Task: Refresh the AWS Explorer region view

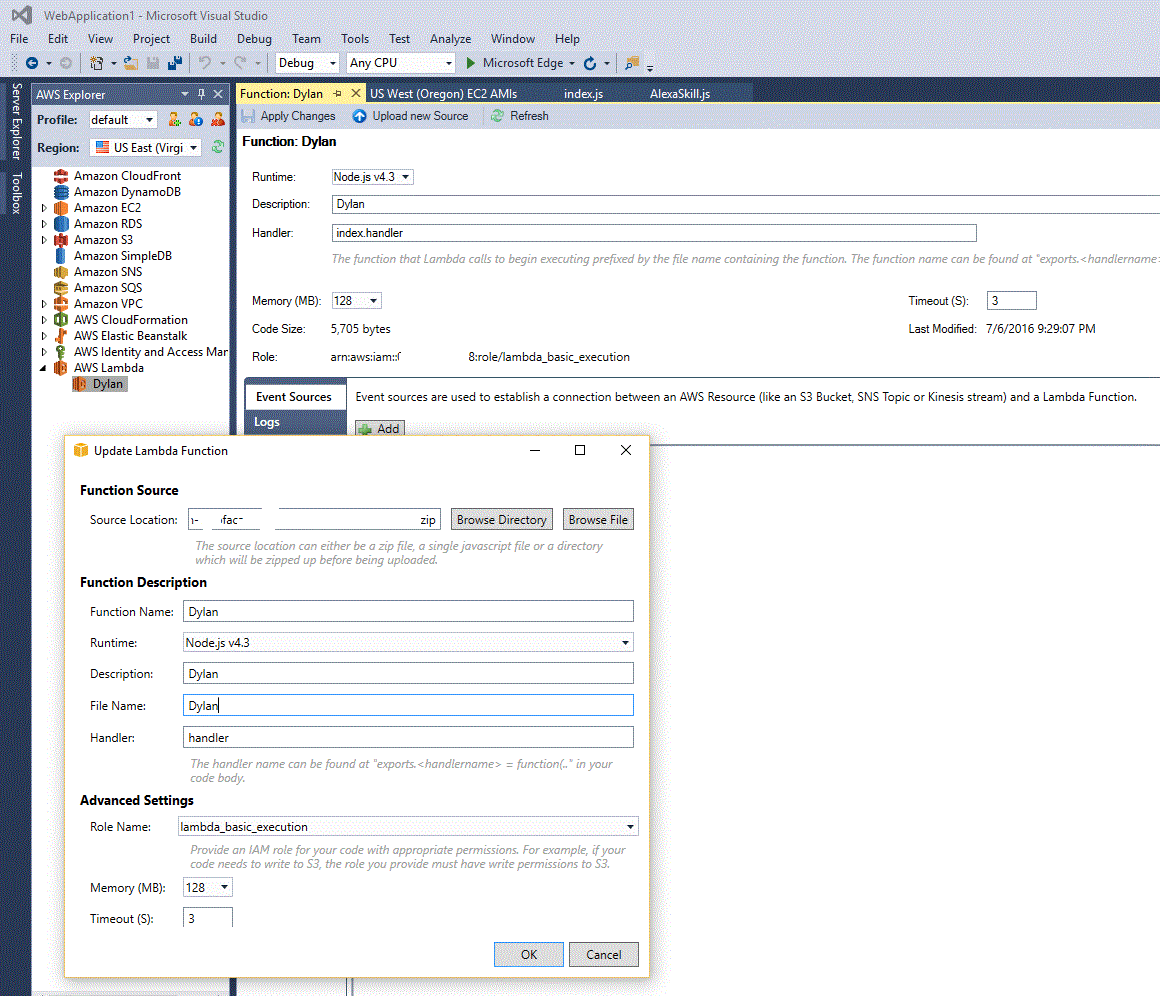Action: [x=218, y=147]
